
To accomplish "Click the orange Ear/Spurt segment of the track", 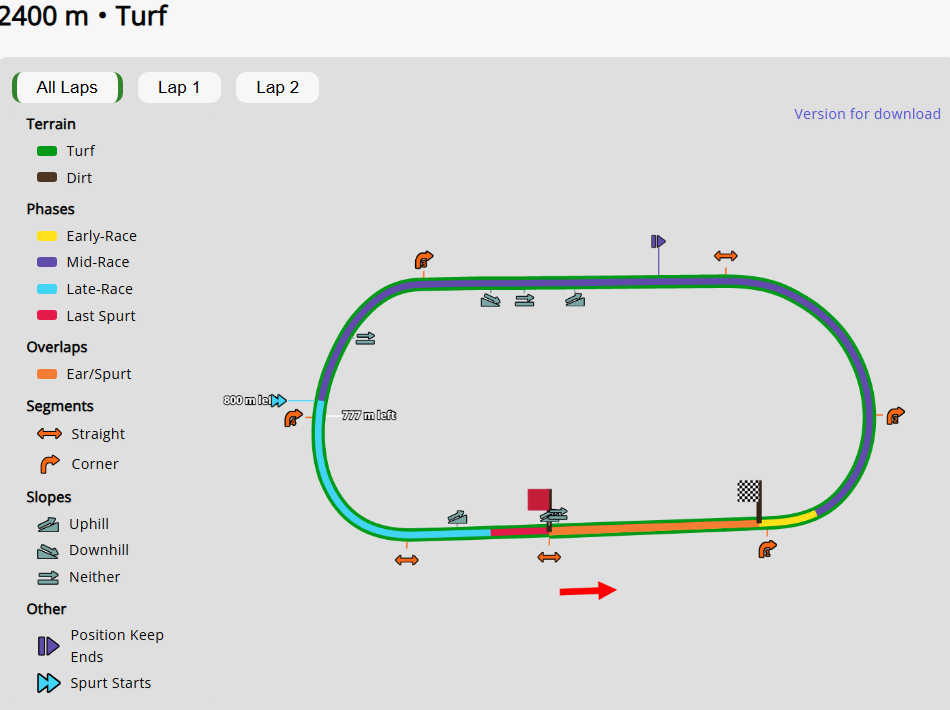I will 654,526.
